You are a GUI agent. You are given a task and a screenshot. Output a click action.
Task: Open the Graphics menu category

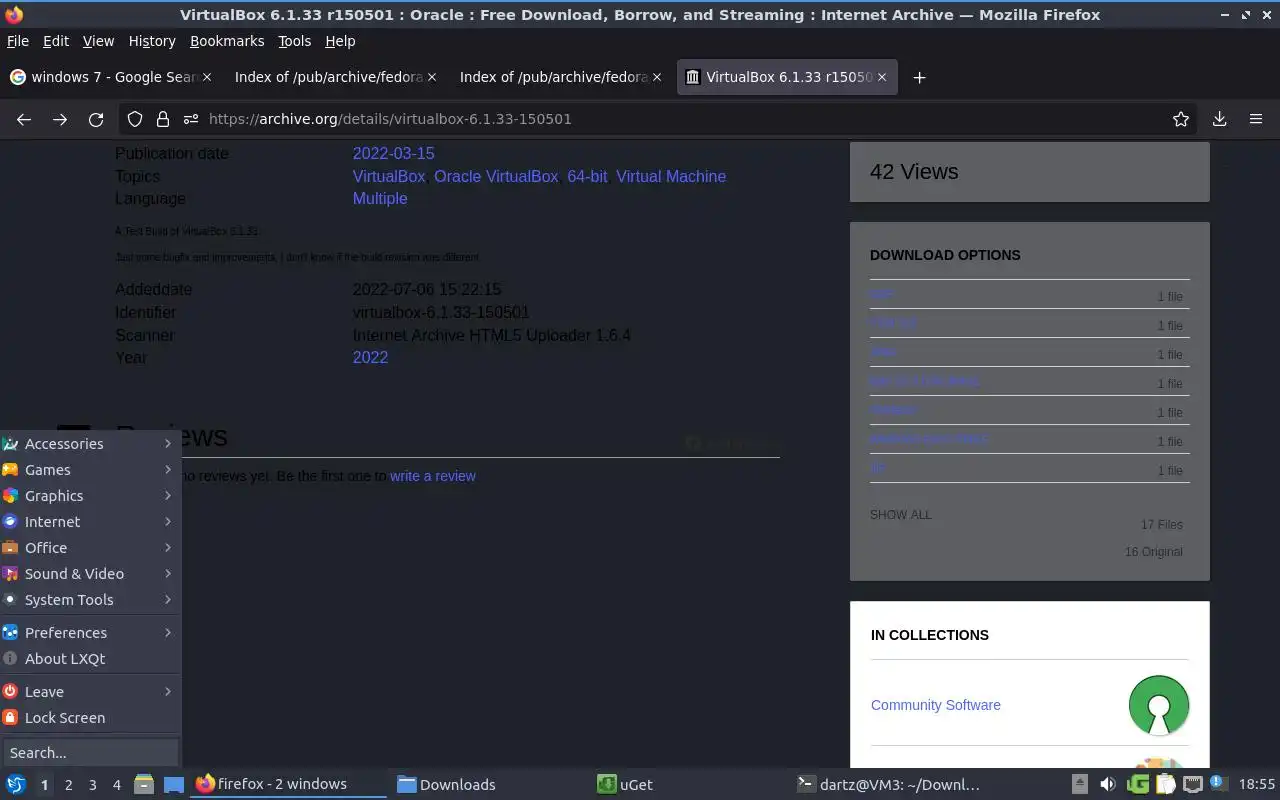[90, 495]
